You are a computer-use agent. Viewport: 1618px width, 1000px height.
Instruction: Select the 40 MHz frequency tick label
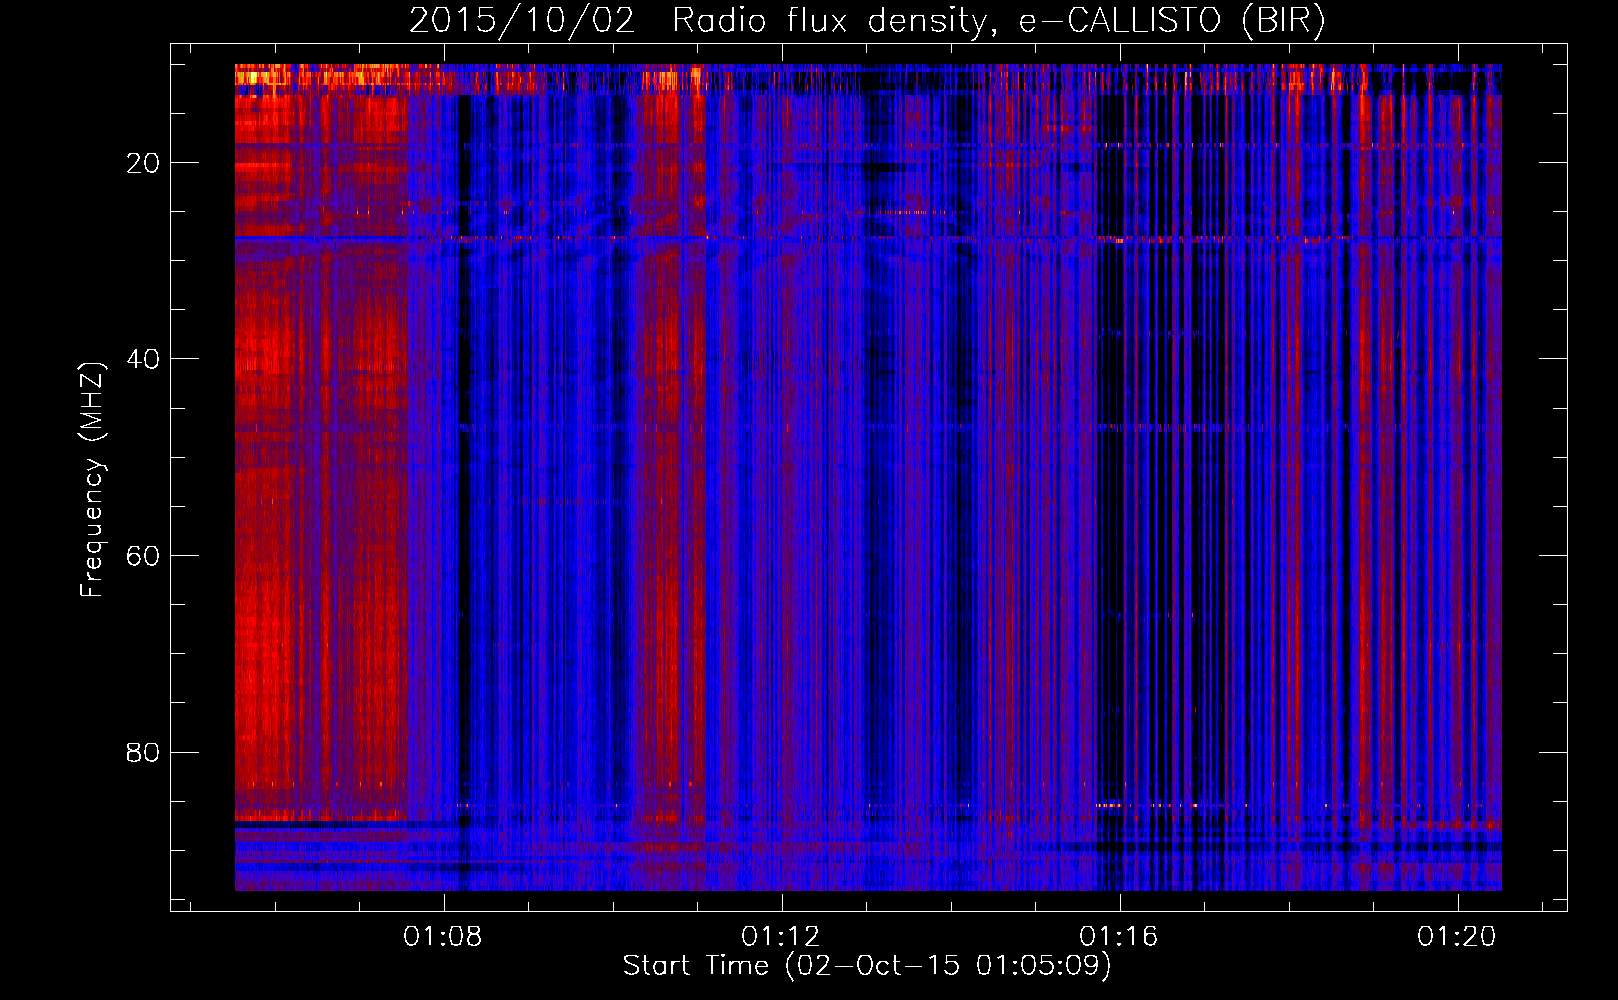click(x=143, y=359)
